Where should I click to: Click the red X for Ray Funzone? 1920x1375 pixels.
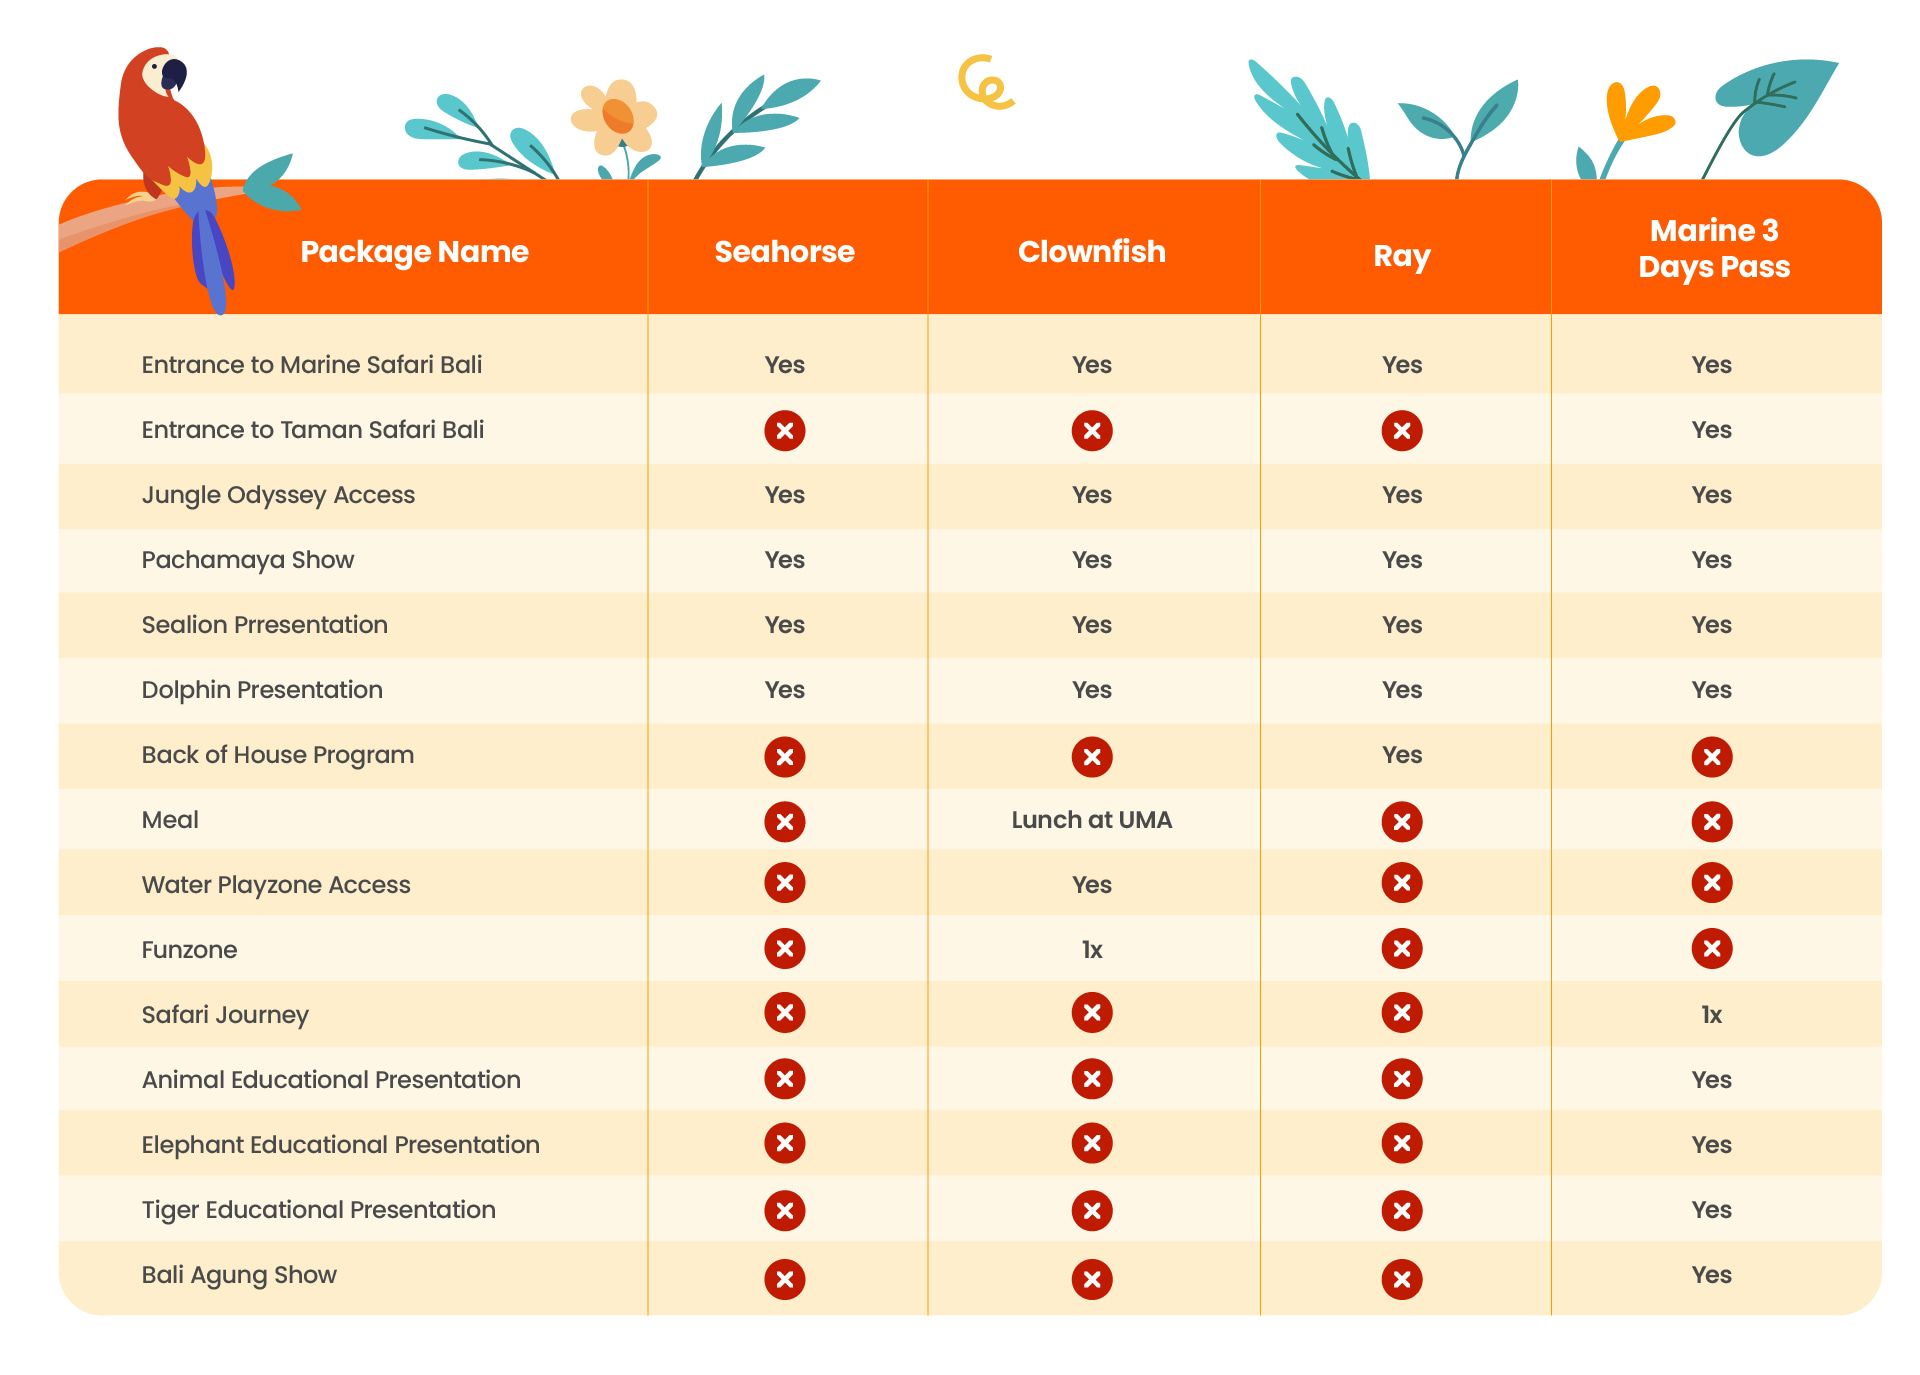click(1401, 948)
